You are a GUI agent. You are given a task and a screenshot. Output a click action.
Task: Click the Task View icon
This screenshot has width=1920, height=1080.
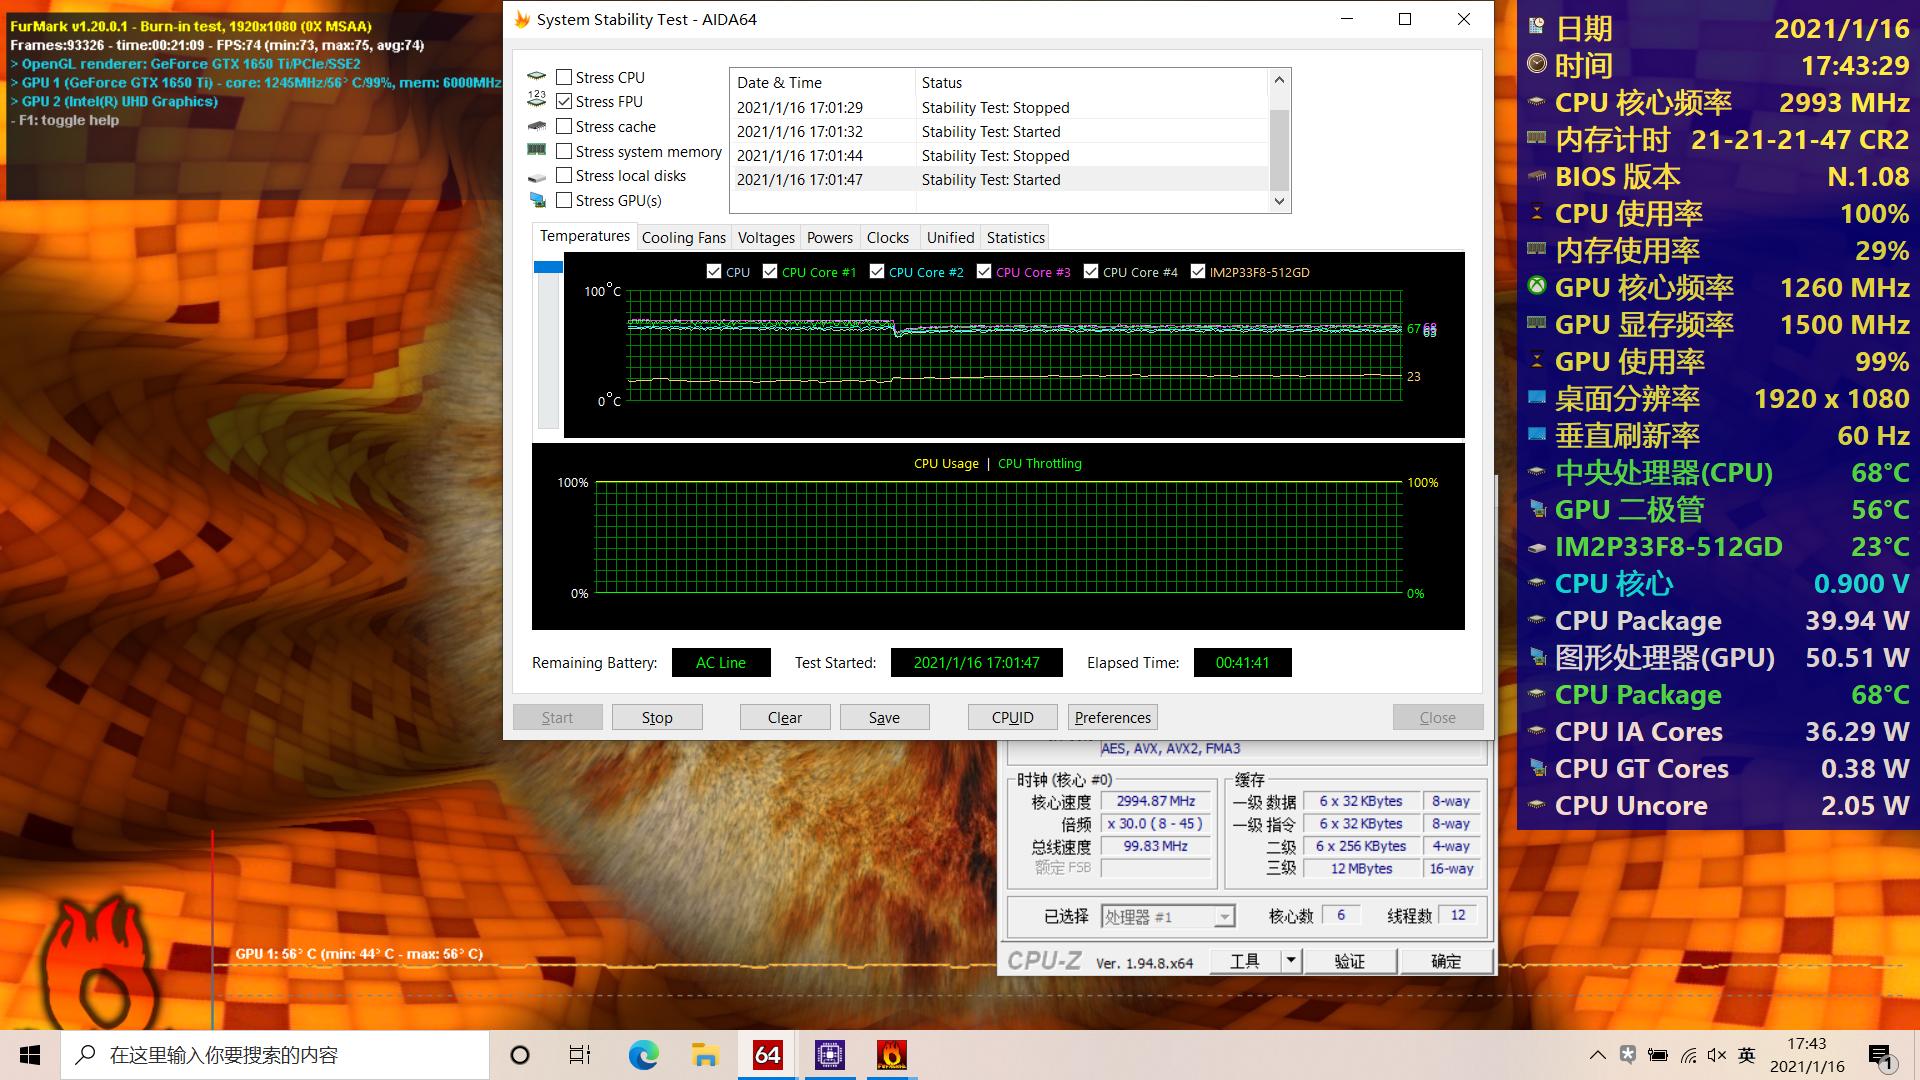[580, 1055]
